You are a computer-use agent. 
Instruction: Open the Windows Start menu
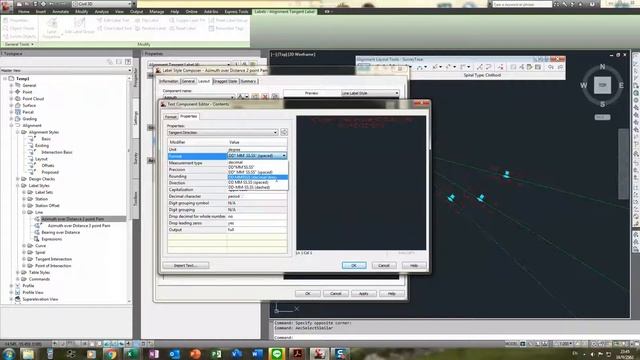[9, 353]
